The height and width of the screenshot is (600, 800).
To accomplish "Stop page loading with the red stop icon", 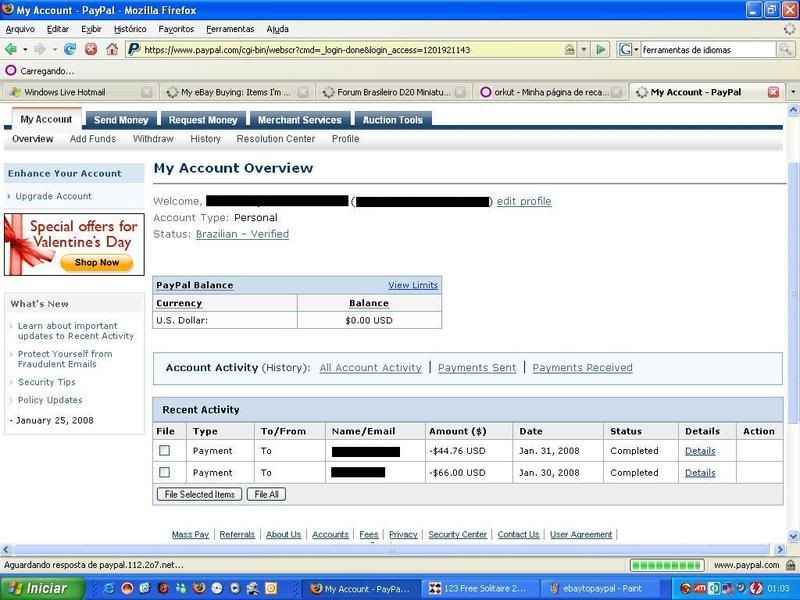I will coord(91,49).
